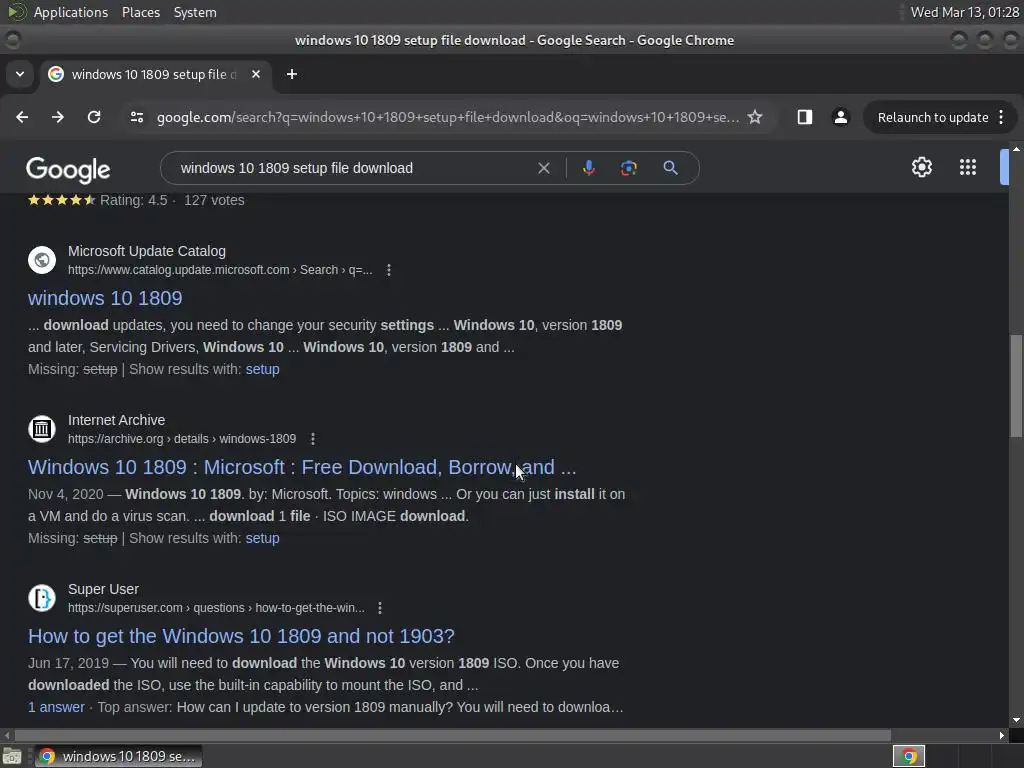Open the Google apps grid
The width and height of the screenshot is (1024, 768).
point(968,167)
